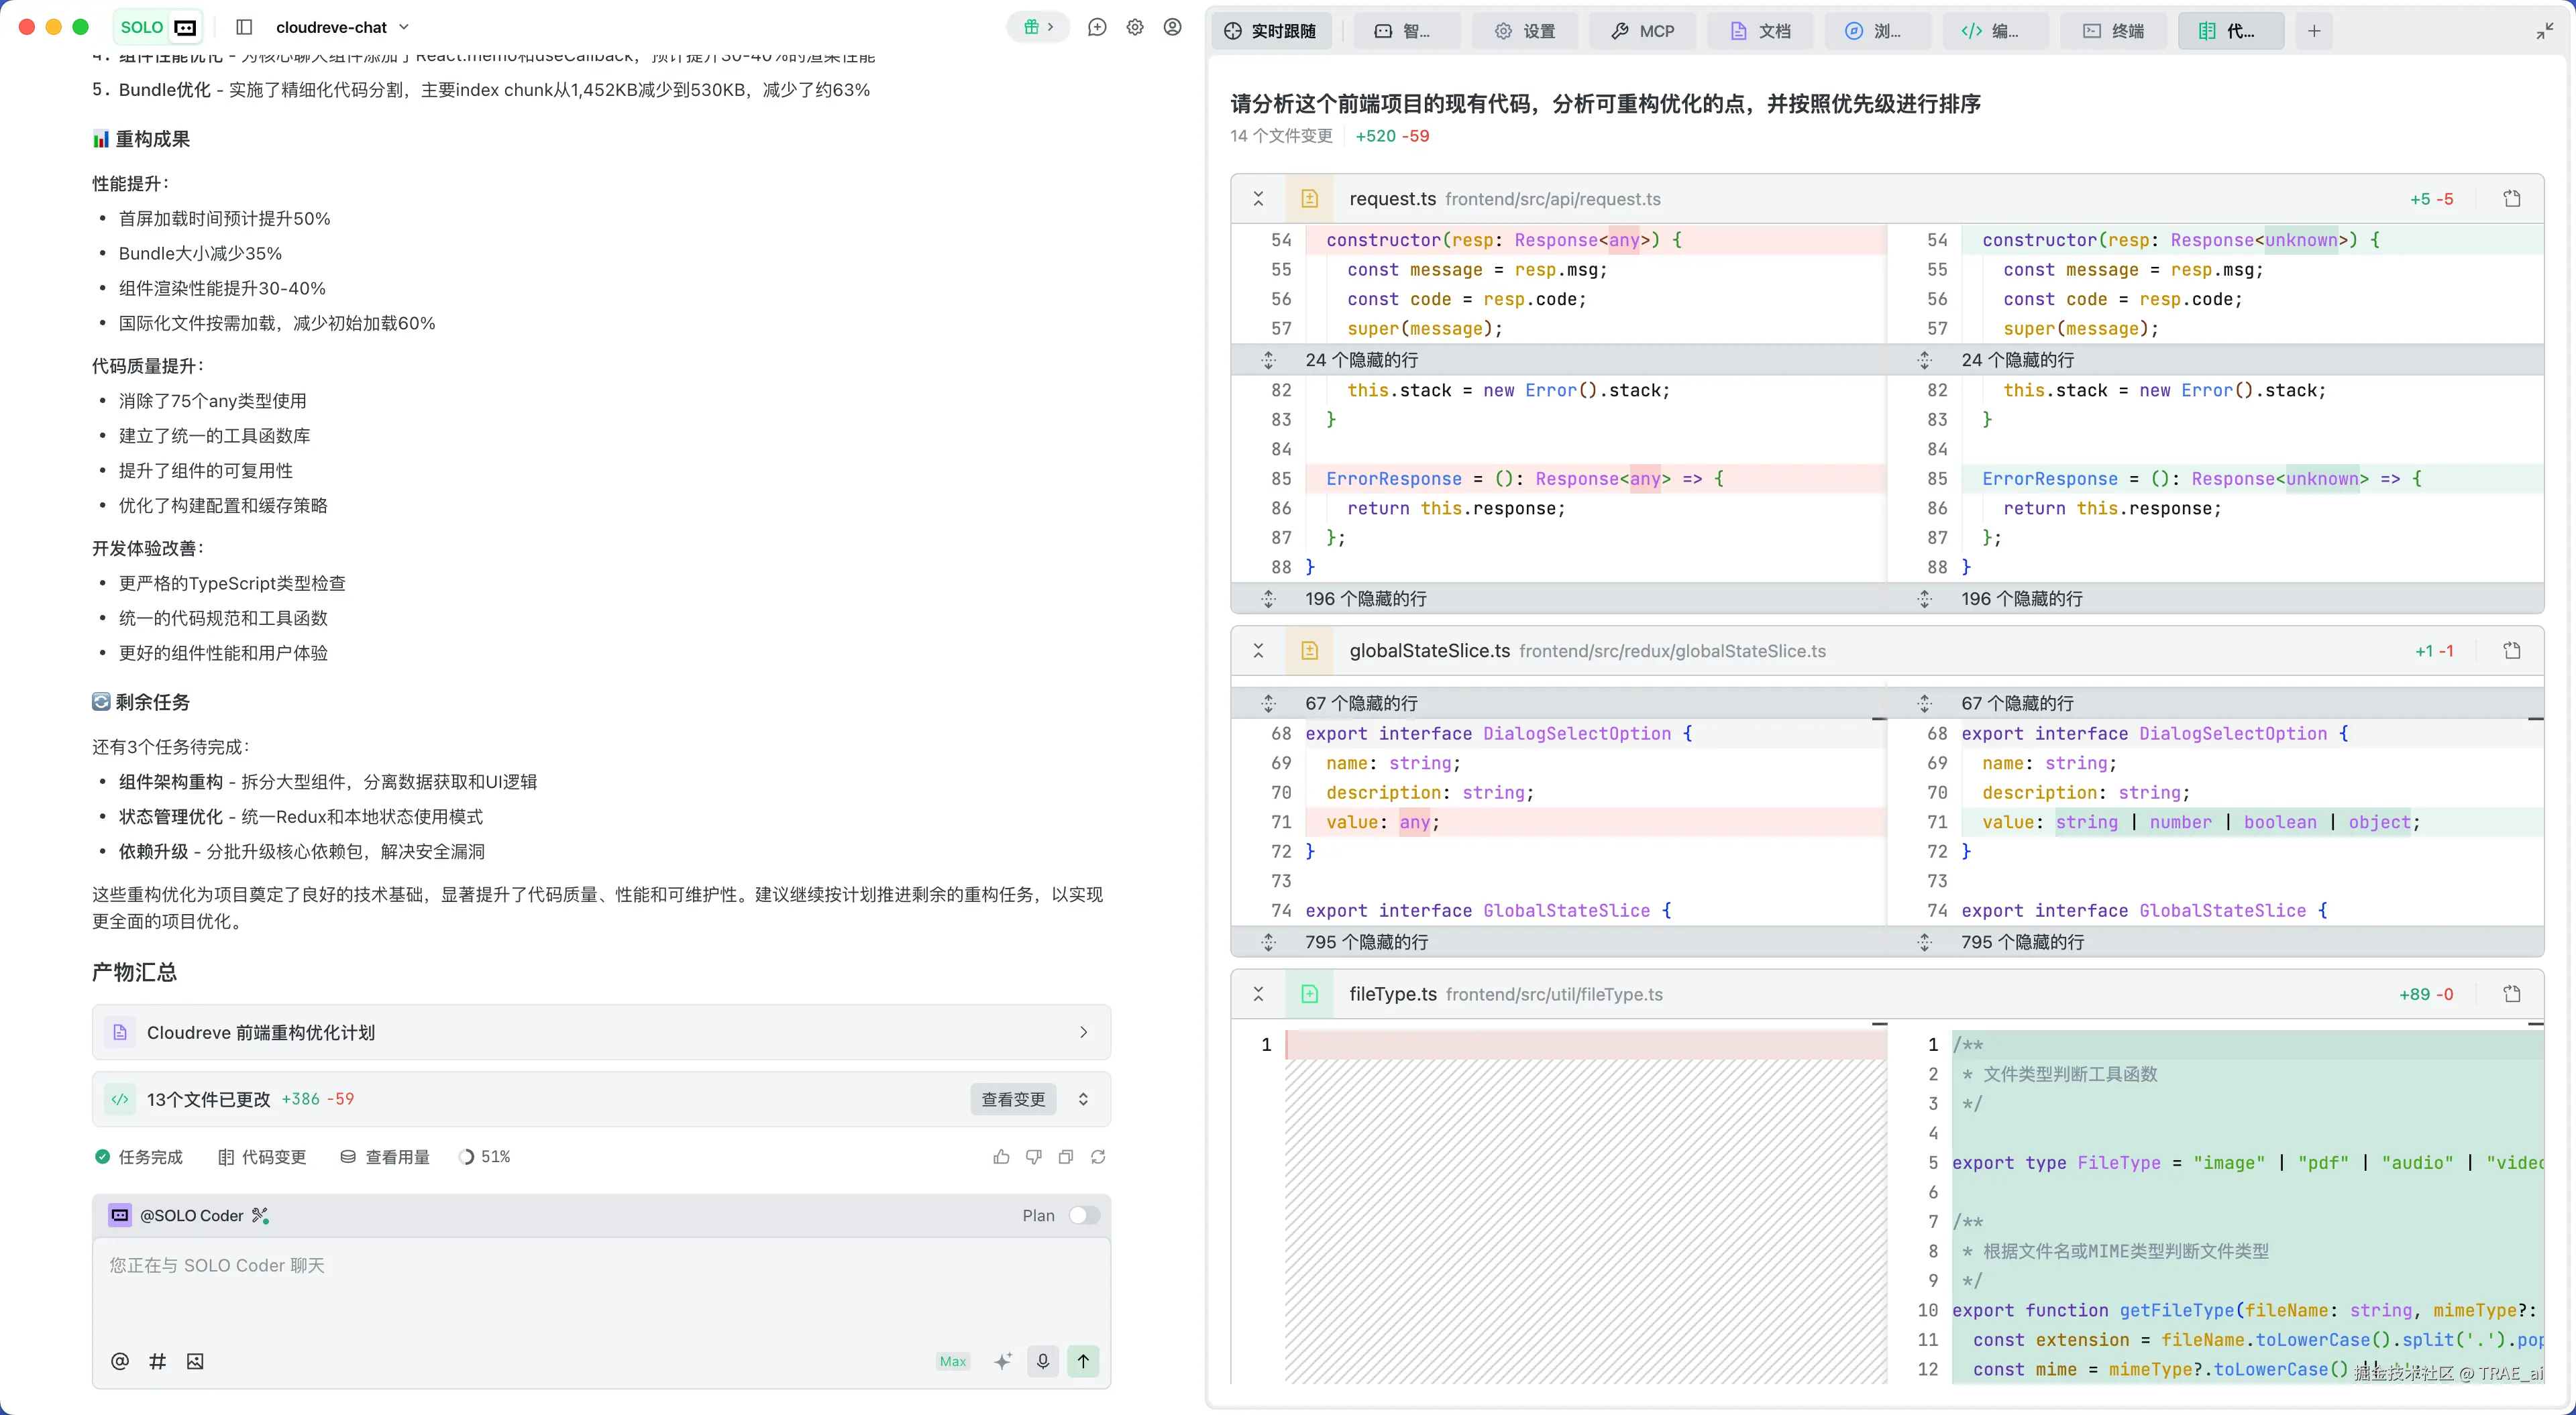
Task: Switch to the 终端 tab
Action: coord(2114,31)
